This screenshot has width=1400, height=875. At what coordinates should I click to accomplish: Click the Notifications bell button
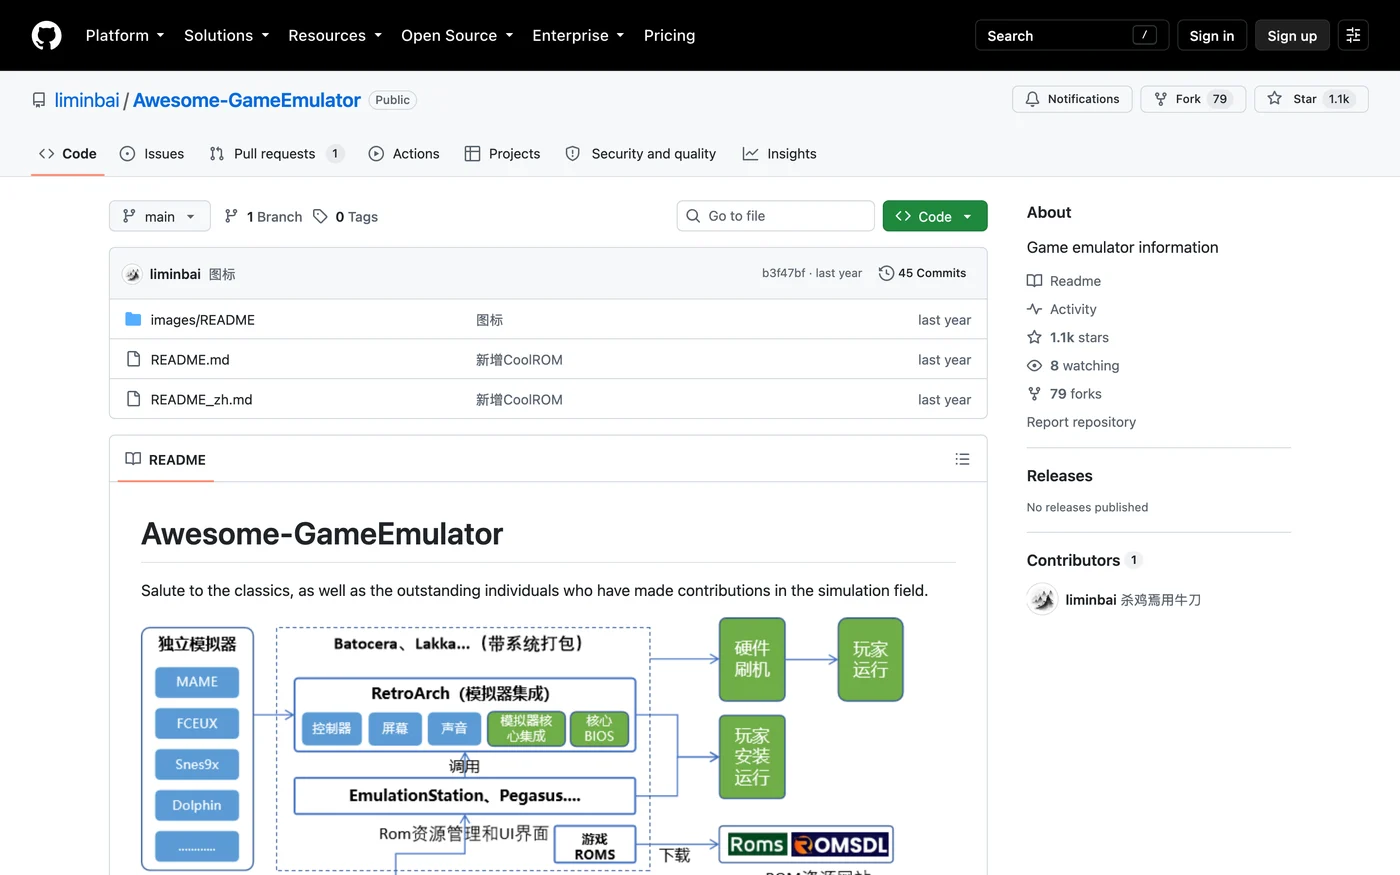point(1072,99)
